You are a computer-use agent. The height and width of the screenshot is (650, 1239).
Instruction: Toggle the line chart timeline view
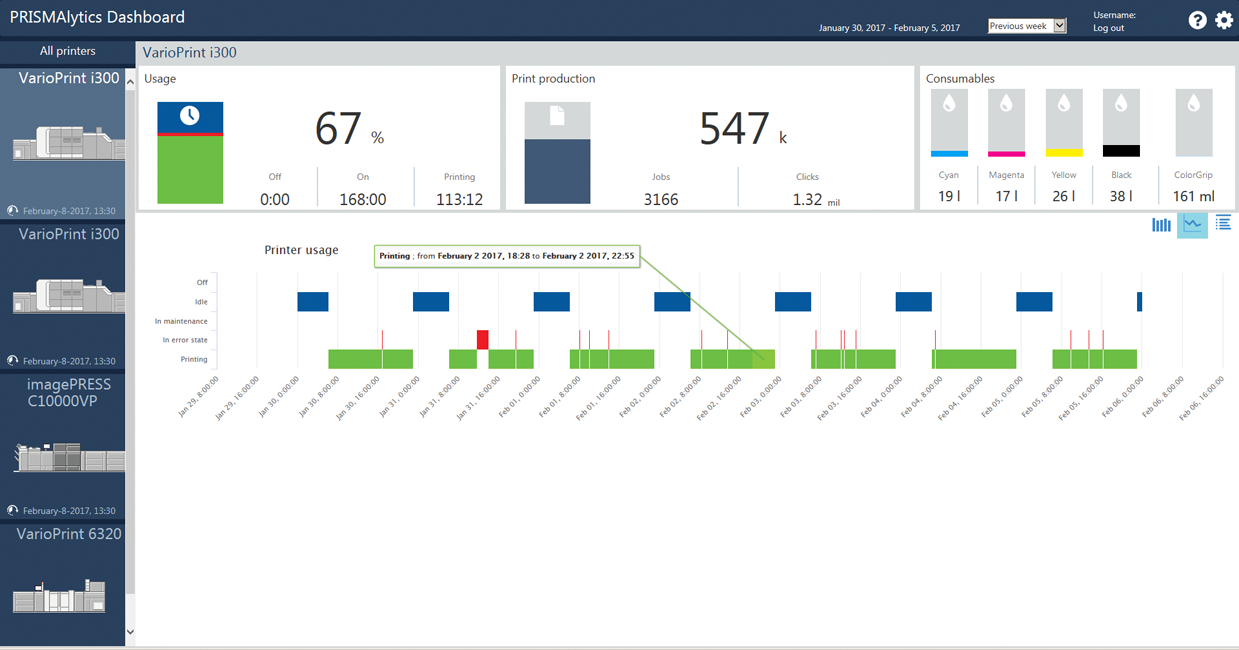point(1192,225)
